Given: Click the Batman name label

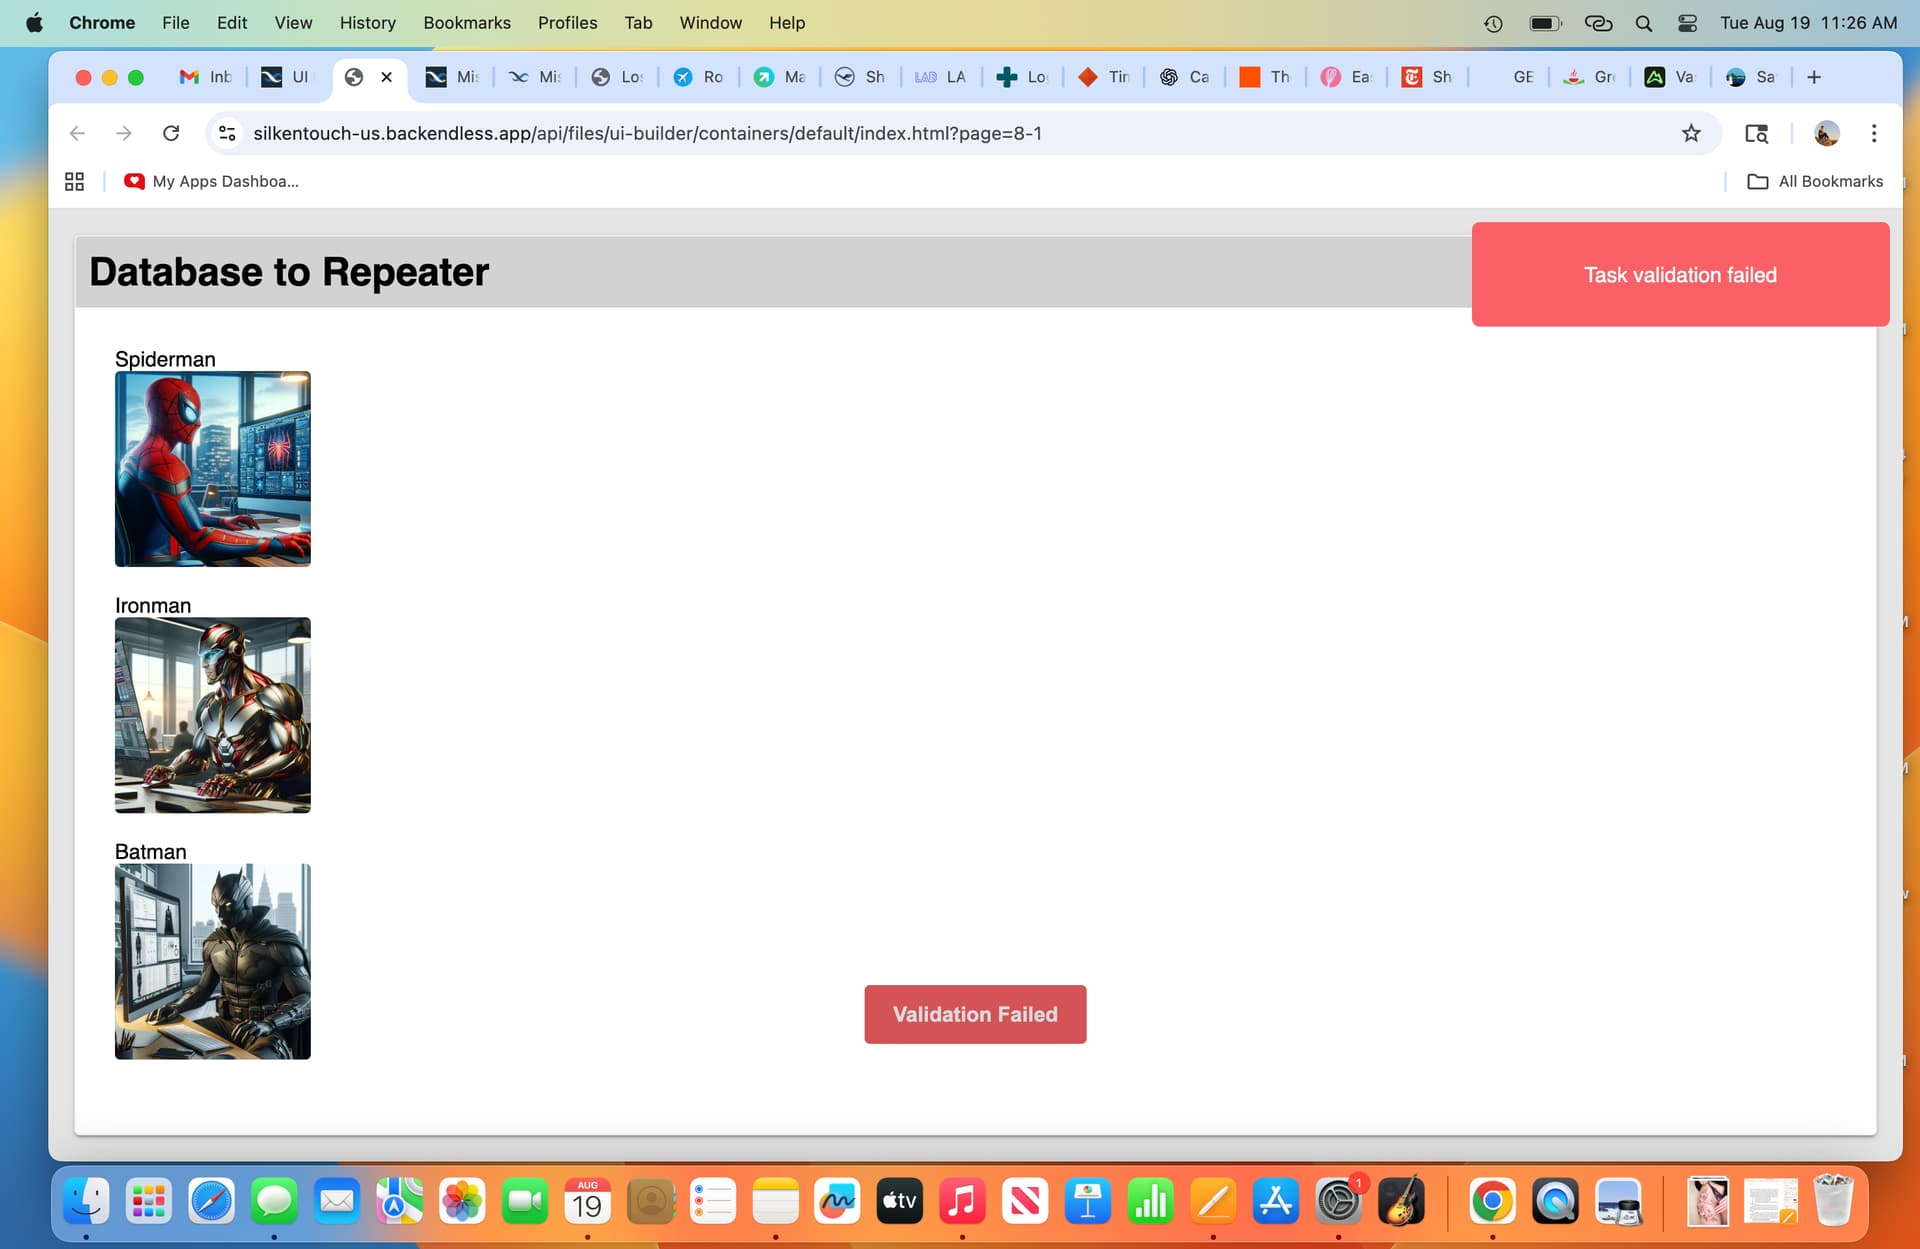Looking at the screenshot, I should (151, 851).
